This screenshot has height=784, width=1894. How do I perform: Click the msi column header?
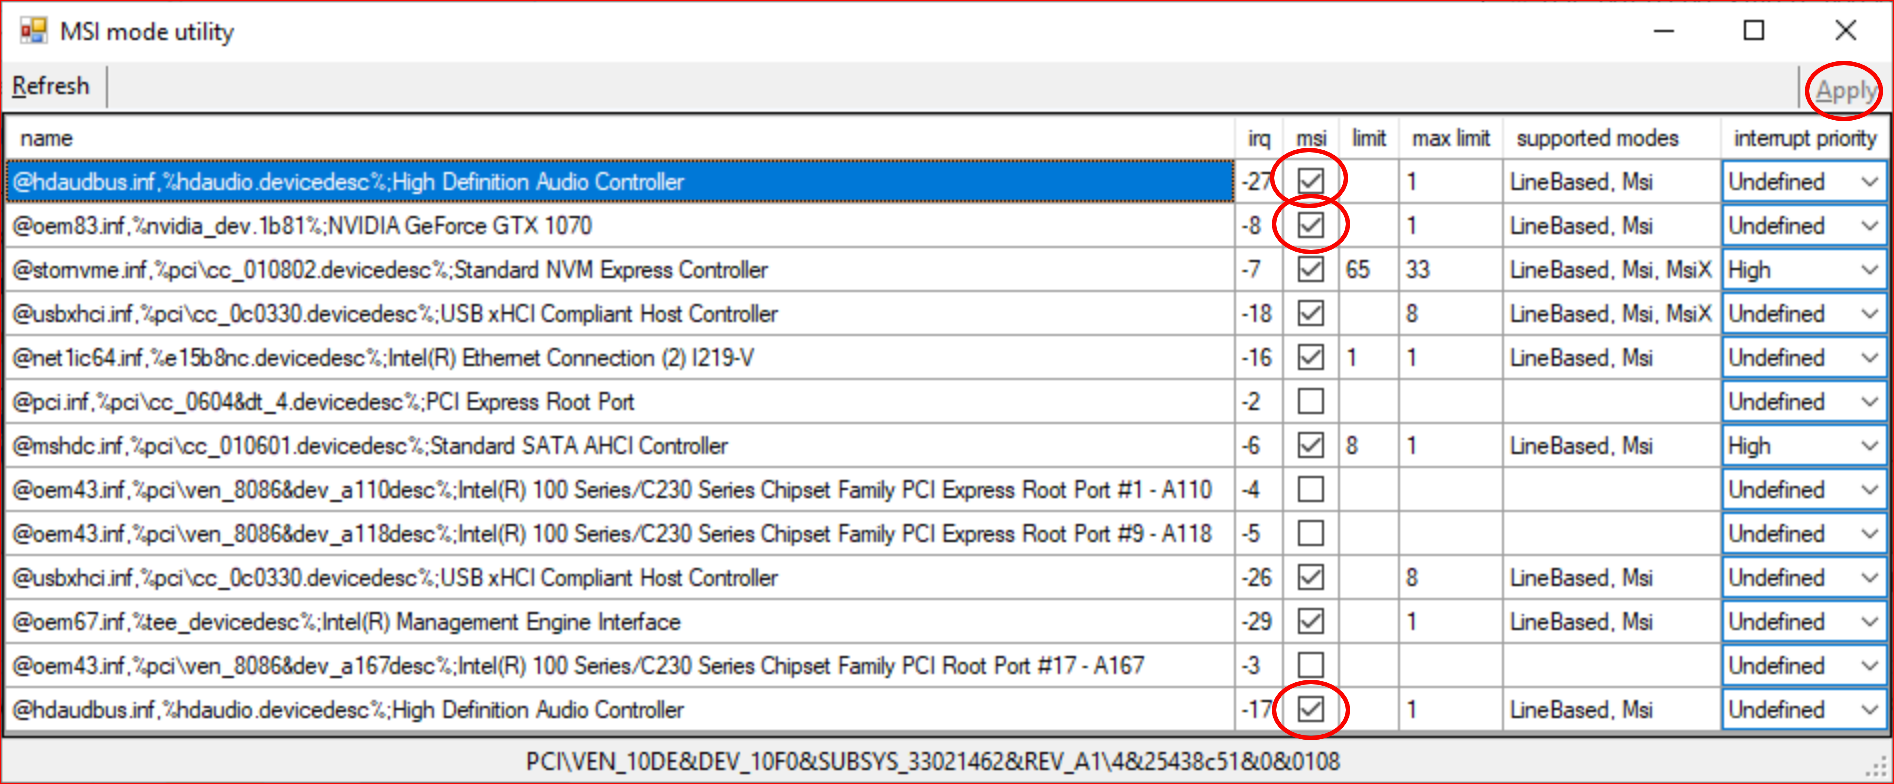point(1311,138)
